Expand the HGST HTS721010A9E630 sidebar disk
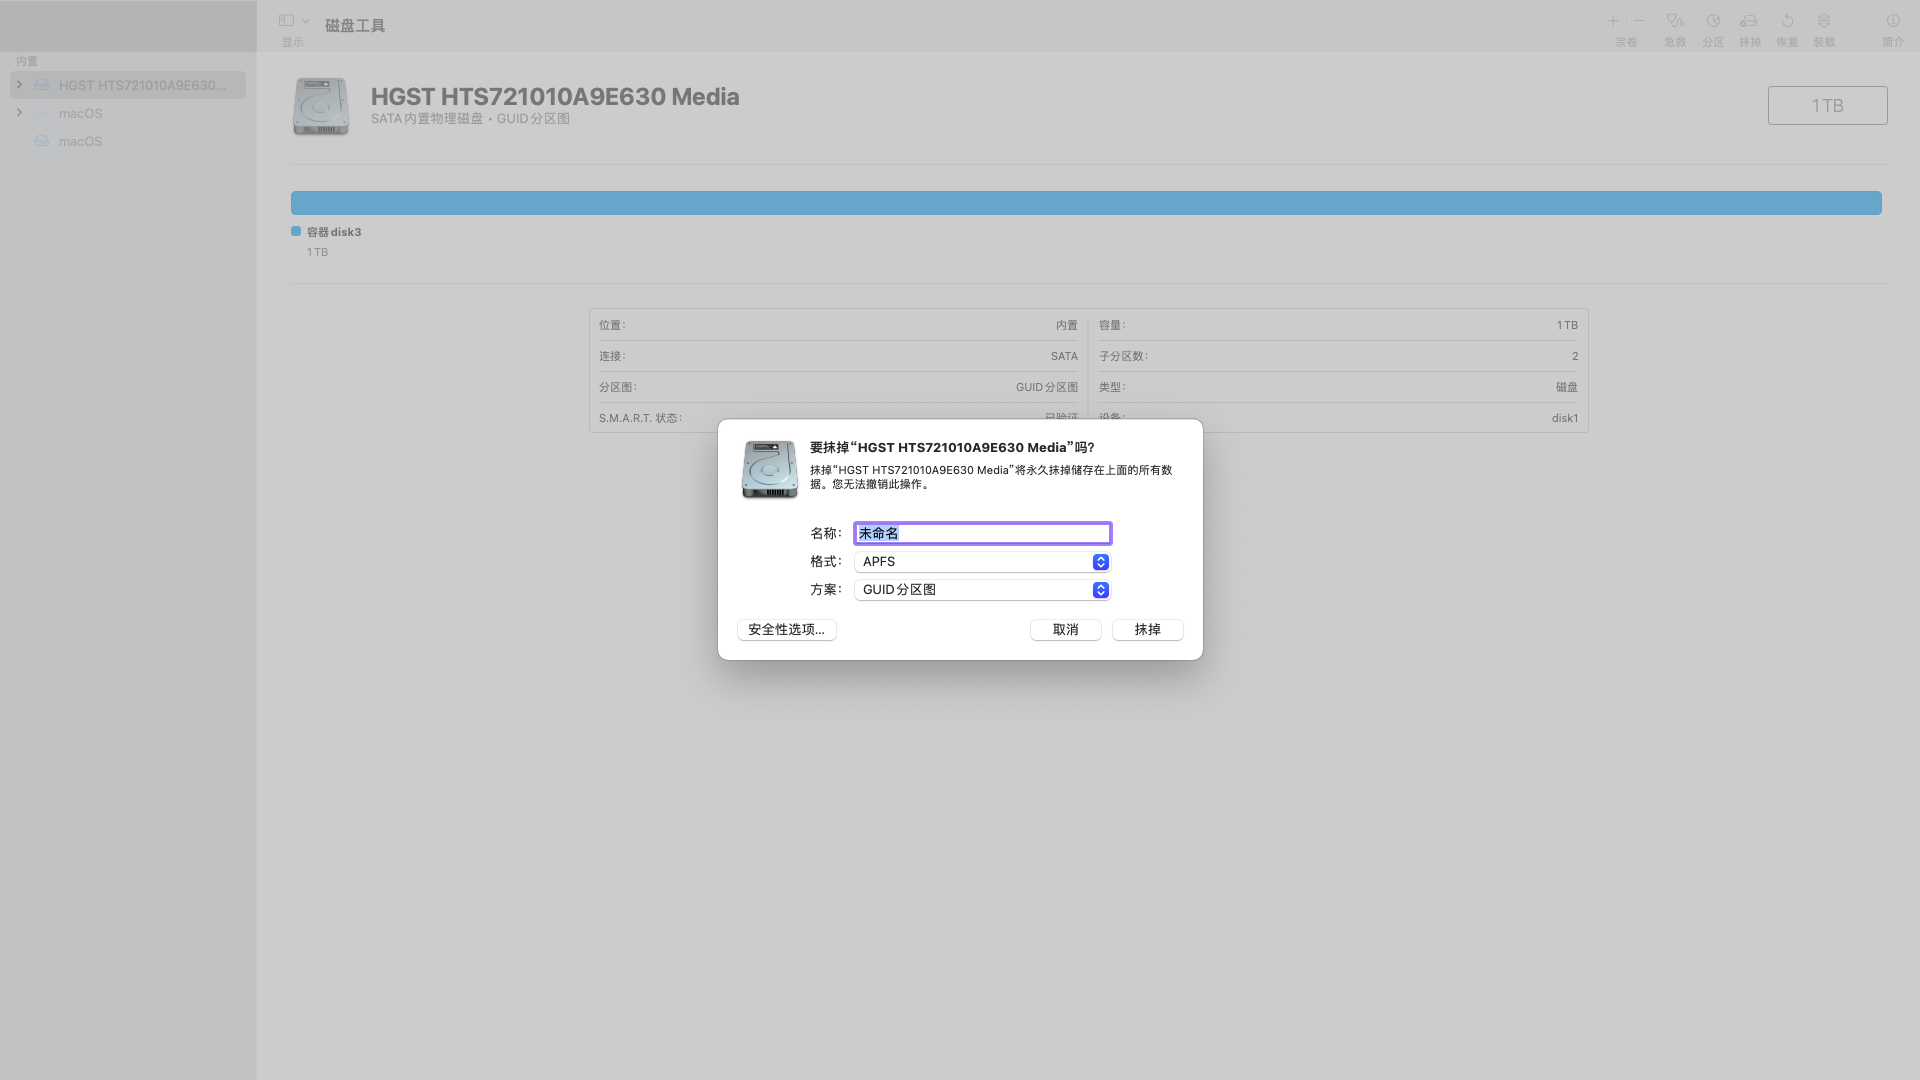This screenshot has height=1080, width=1920. coord(19,85)
